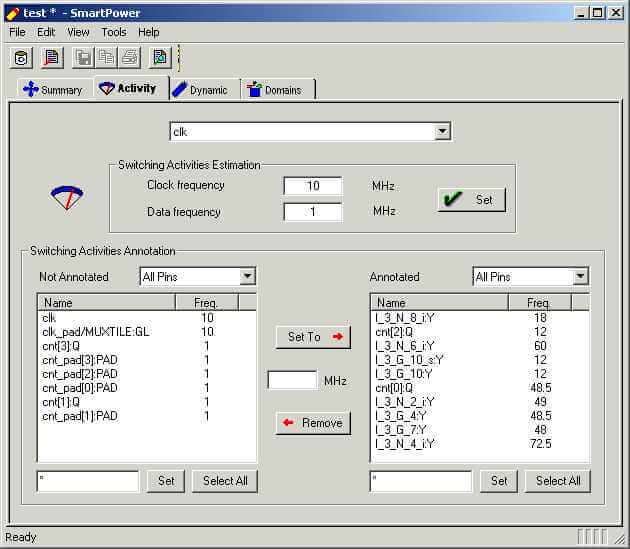Select the I_3_G_10_s:Y annotated row
Viewport: 630px width, 549px height.
click(480, 360)
